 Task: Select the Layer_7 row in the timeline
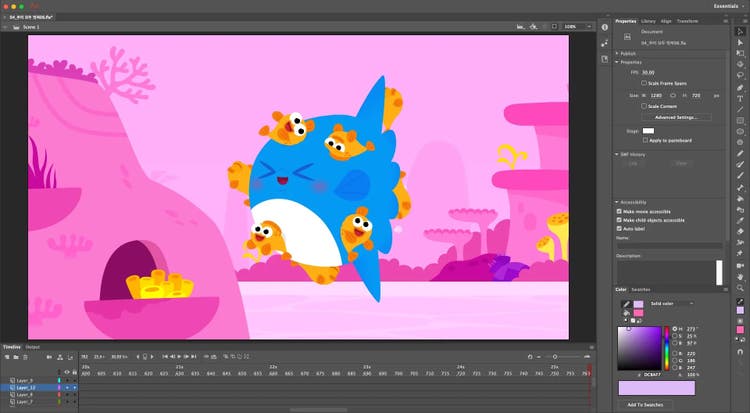38,402
